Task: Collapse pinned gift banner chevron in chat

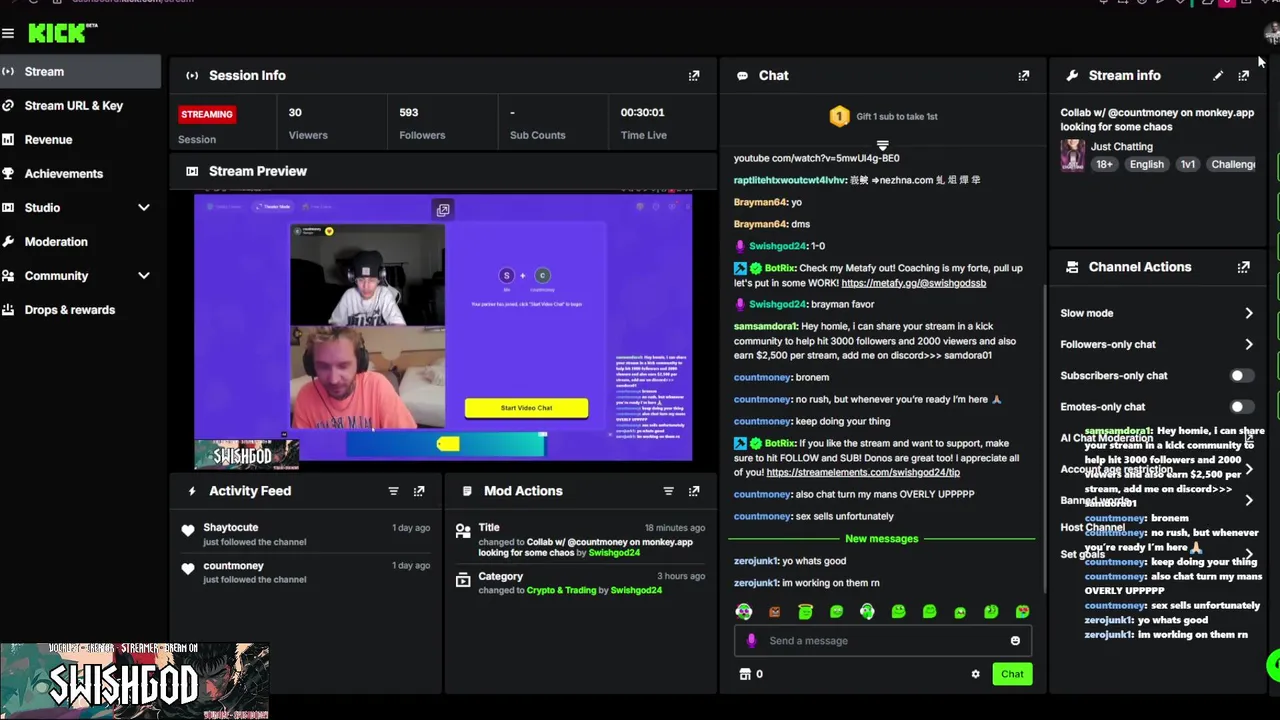Action: pyautogui.click(x=882, y=146)
